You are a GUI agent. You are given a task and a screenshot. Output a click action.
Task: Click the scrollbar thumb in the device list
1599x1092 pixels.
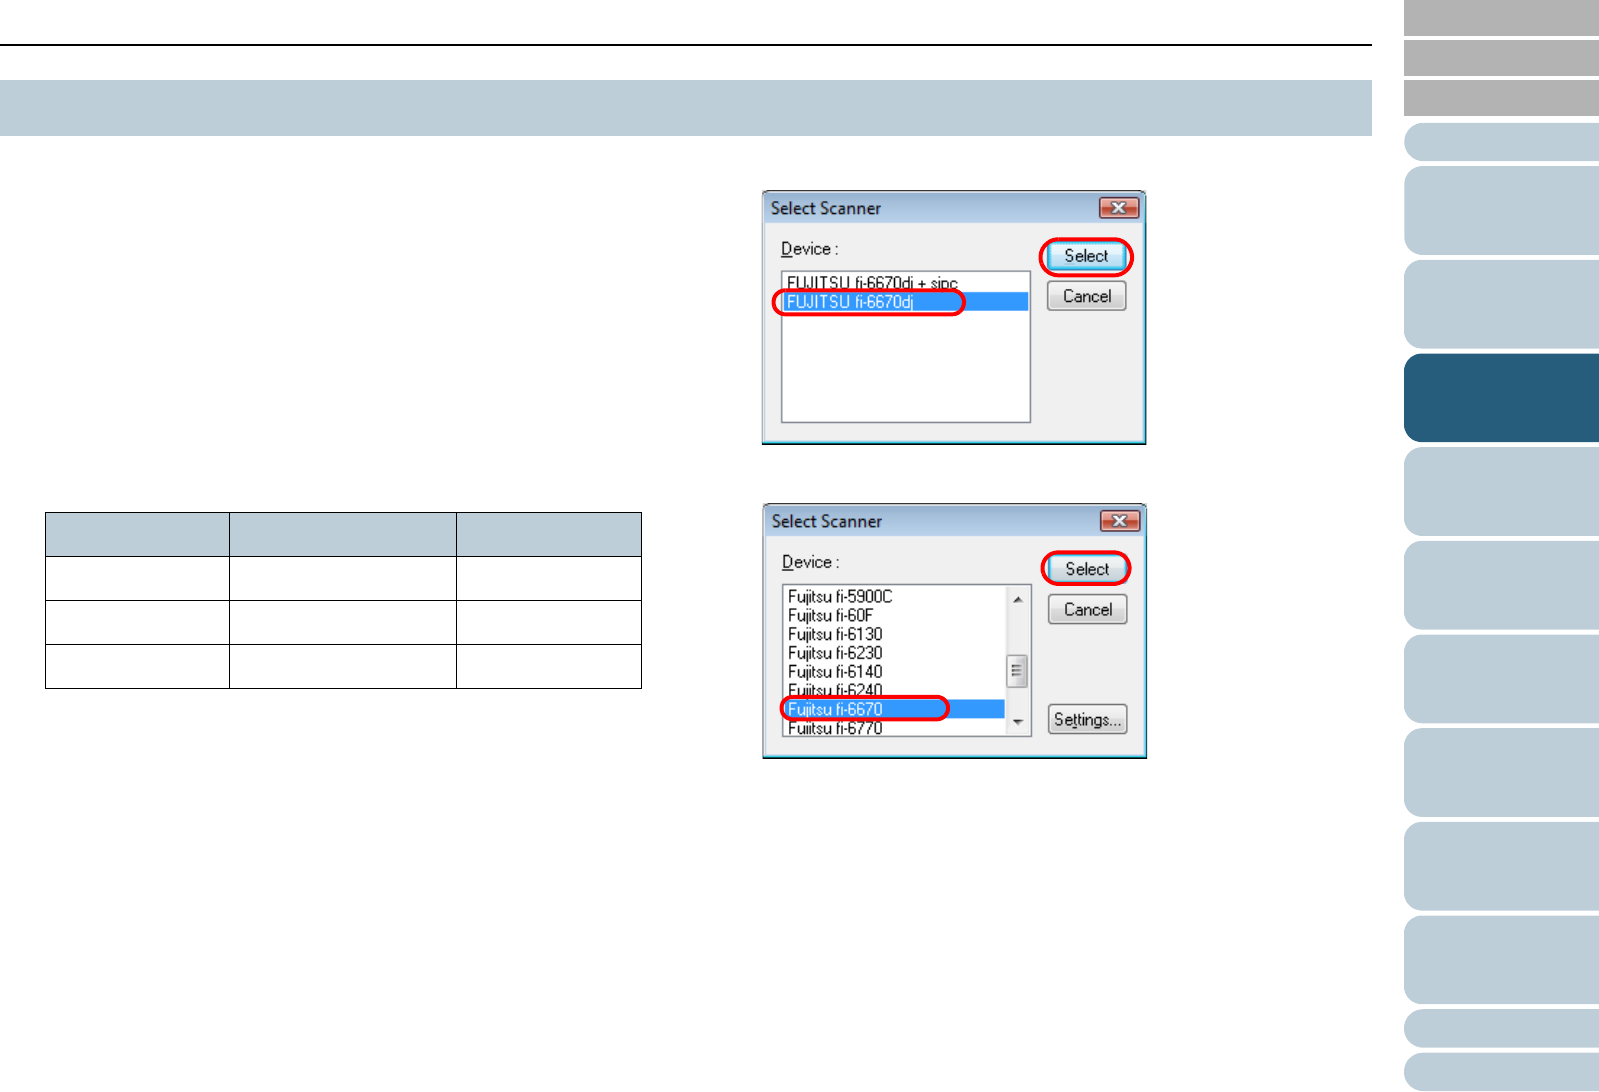click(1017, 672)
